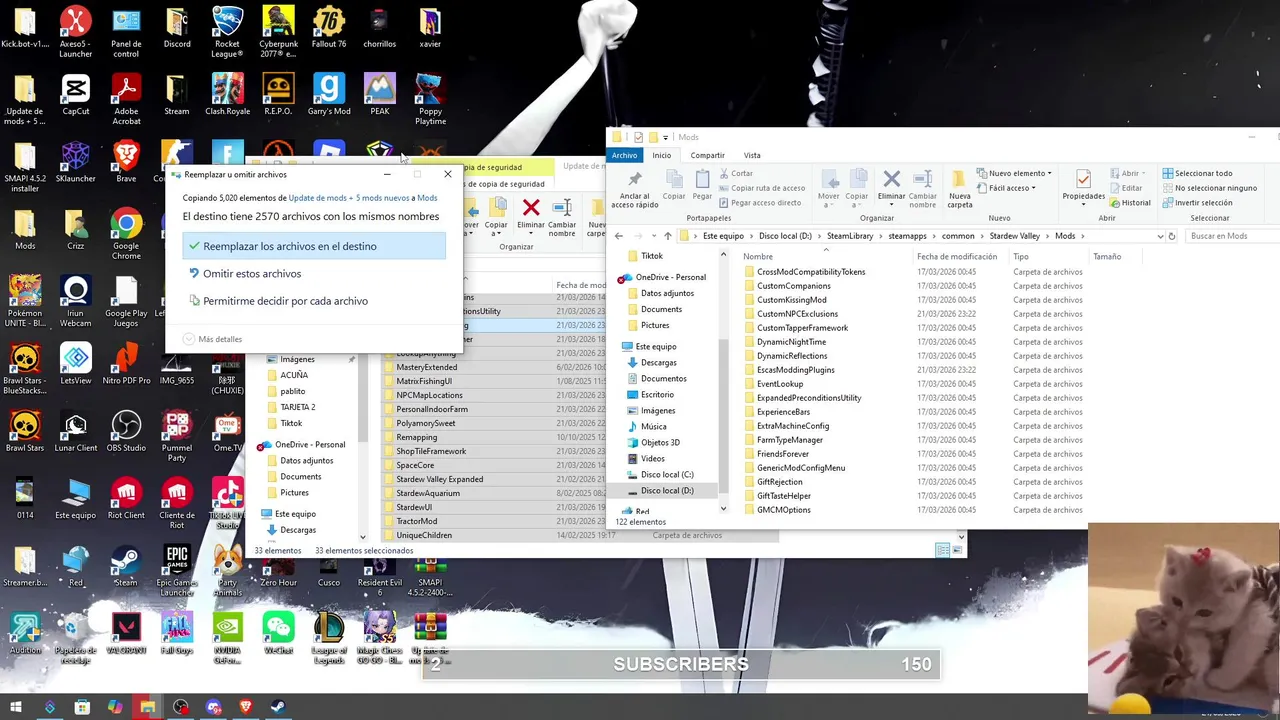Open Propiedades checkmark icon

[1083, 179]
